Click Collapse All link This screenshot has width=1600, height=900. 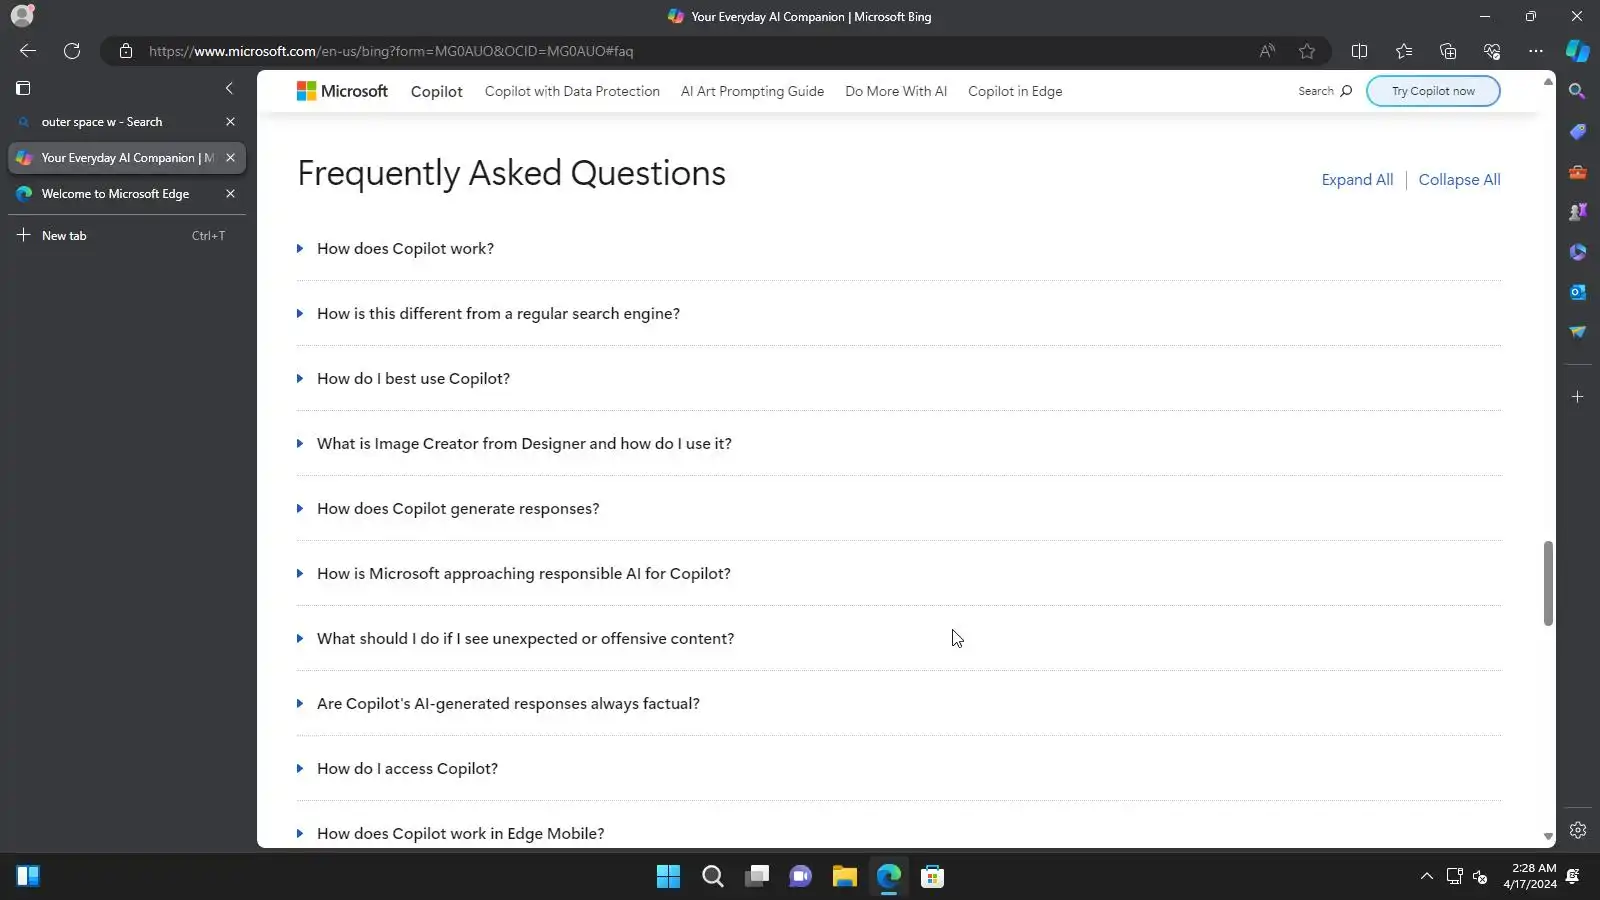click(x=1459, y=180)
